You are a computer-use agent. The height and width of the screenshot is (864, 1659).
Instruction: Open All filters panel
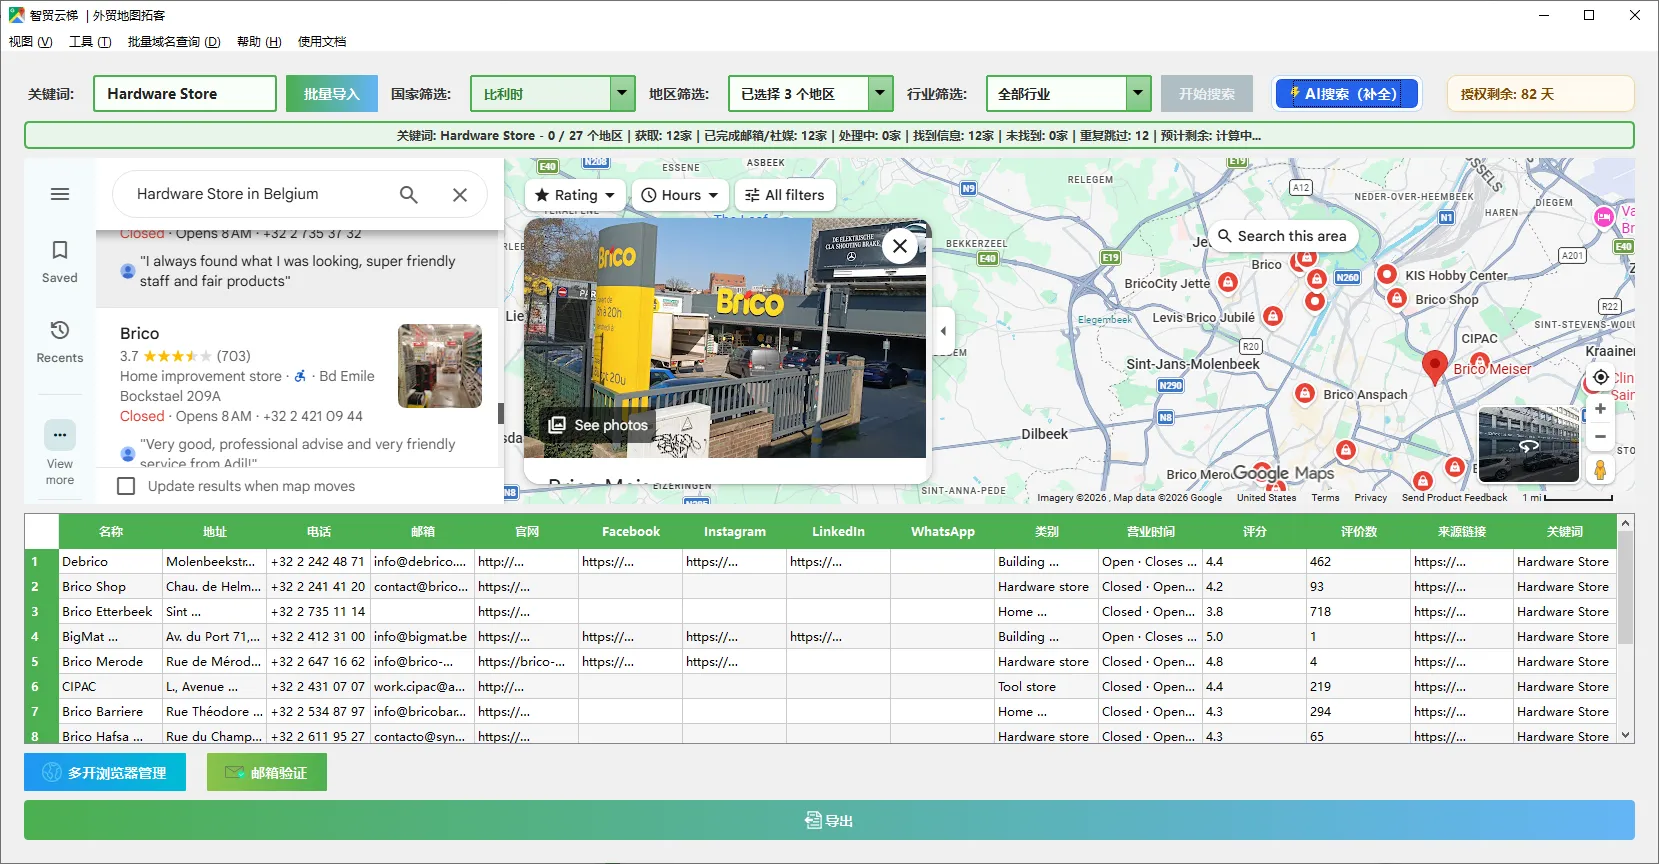(x=785, y=195)
